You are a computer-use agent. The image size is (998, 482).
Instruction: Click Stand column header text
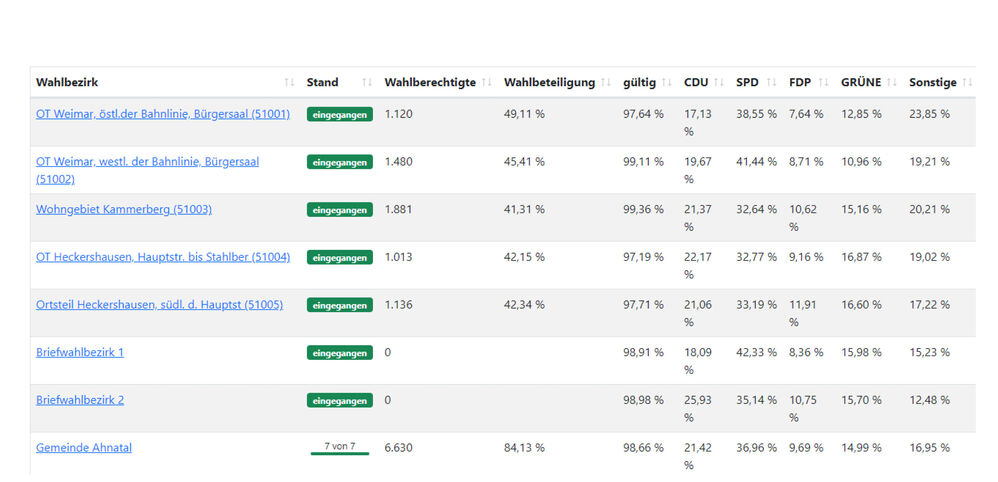tap(323, 83)
